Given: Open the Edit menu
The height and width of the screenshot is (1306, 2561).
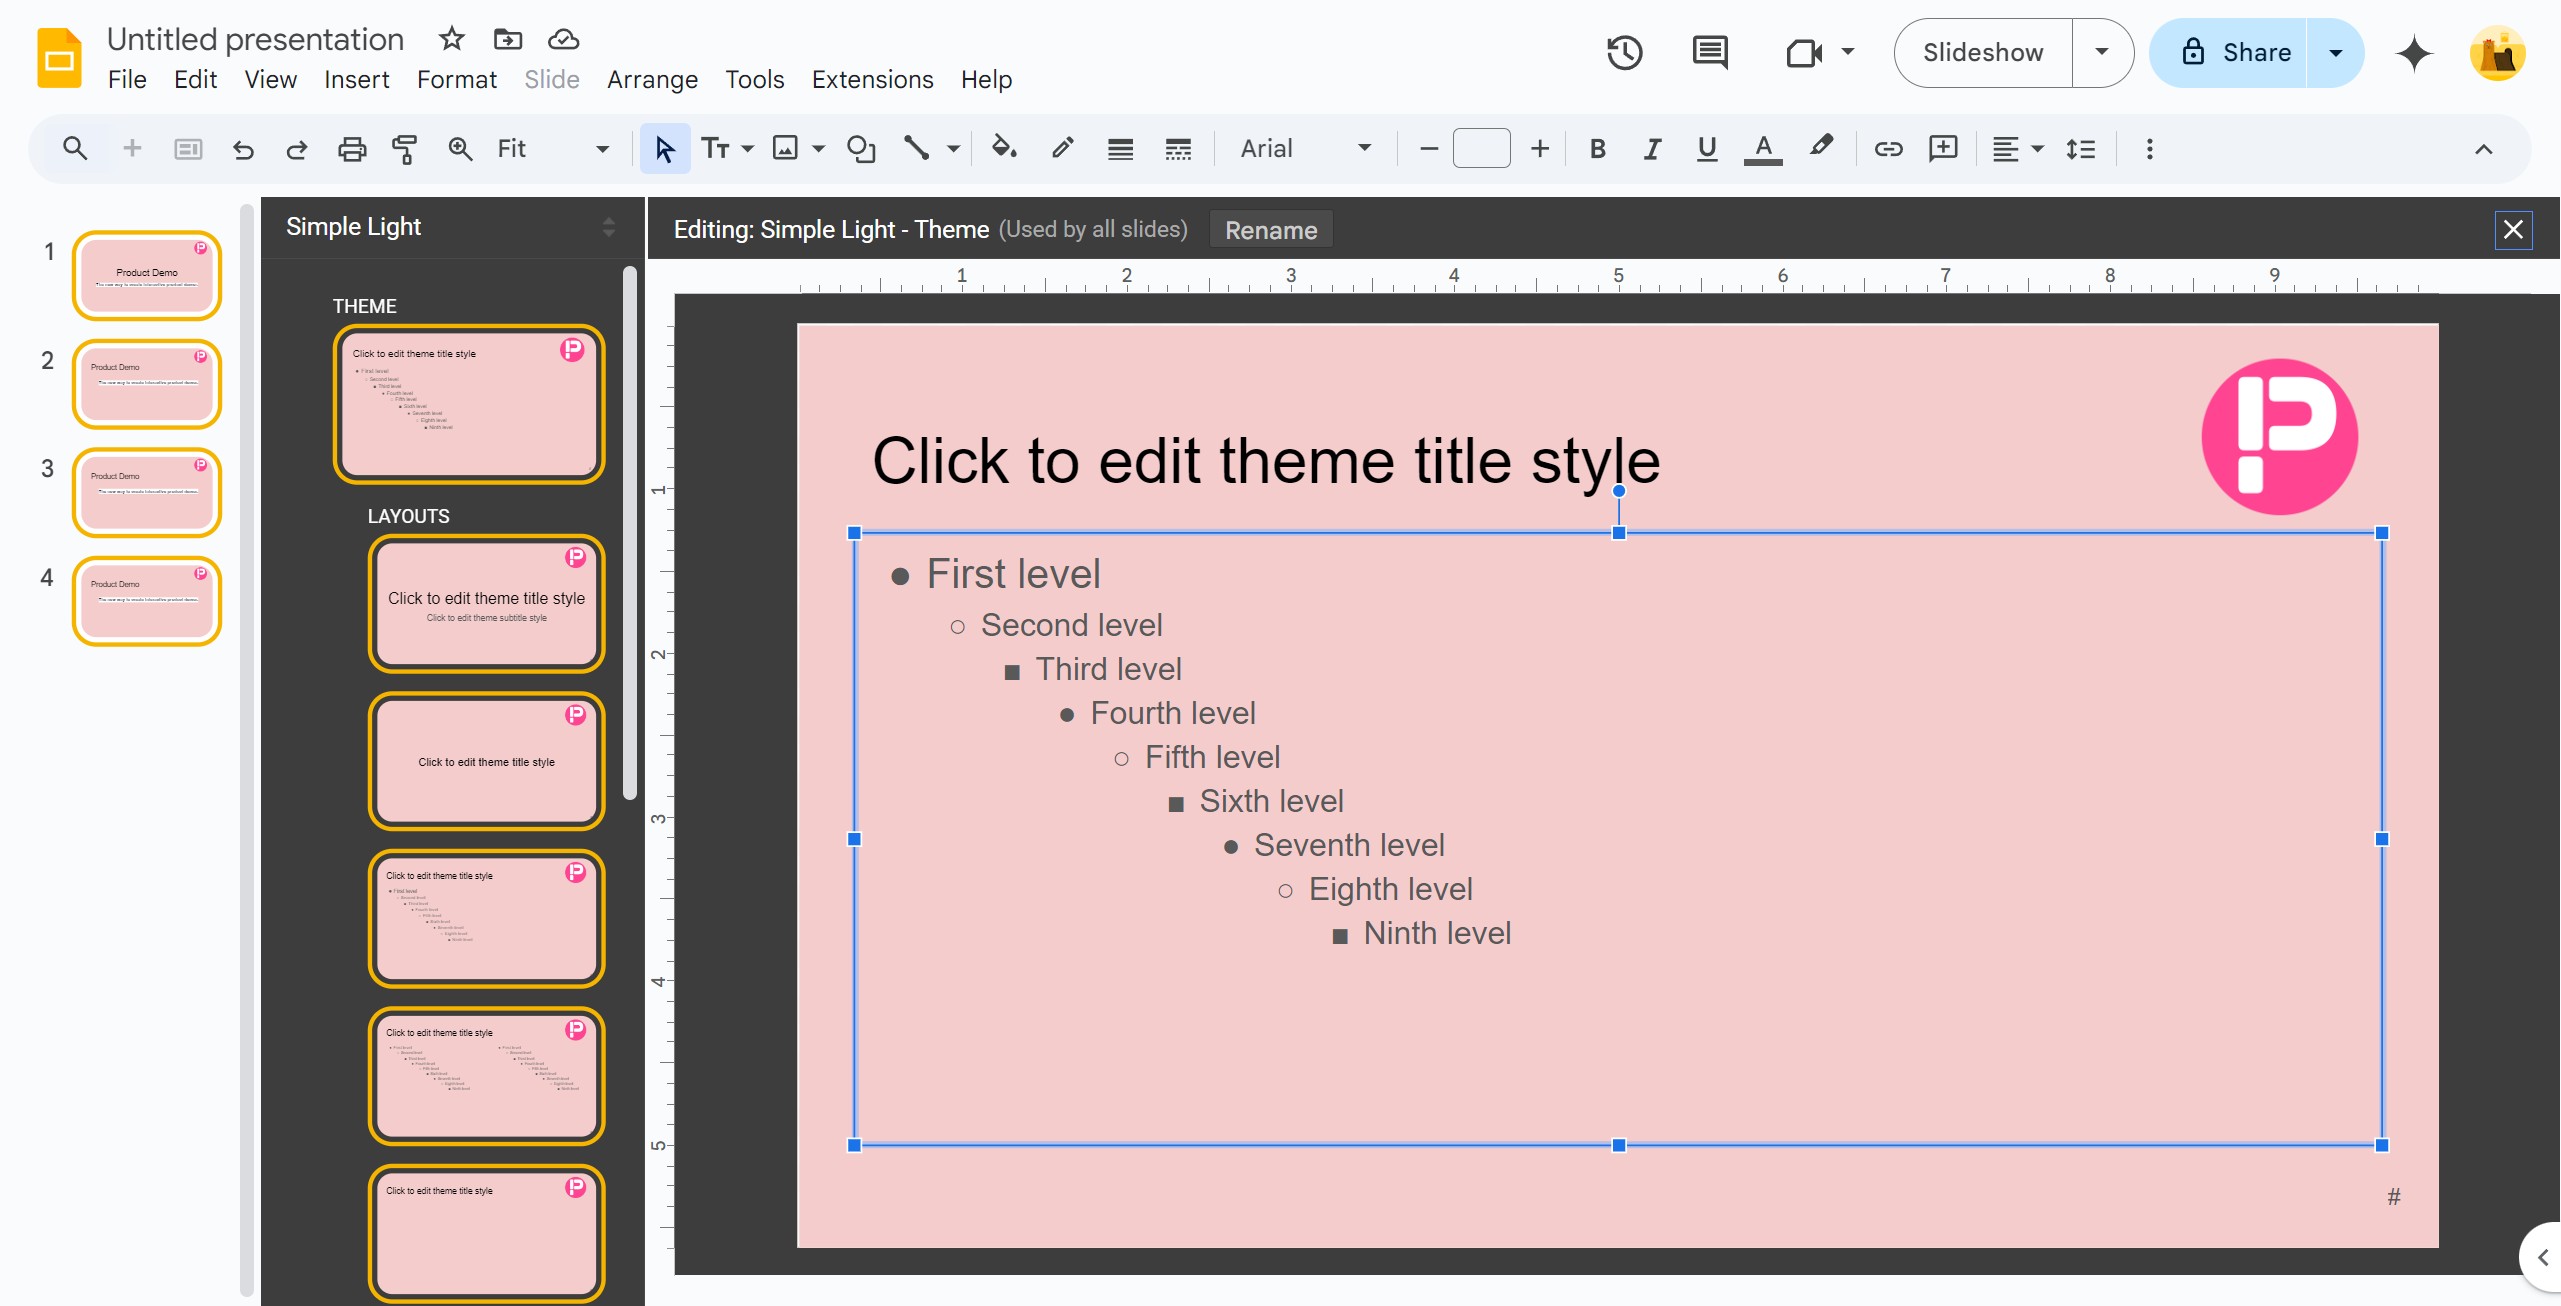Looking at the screenshot, I should coord(195,79).
